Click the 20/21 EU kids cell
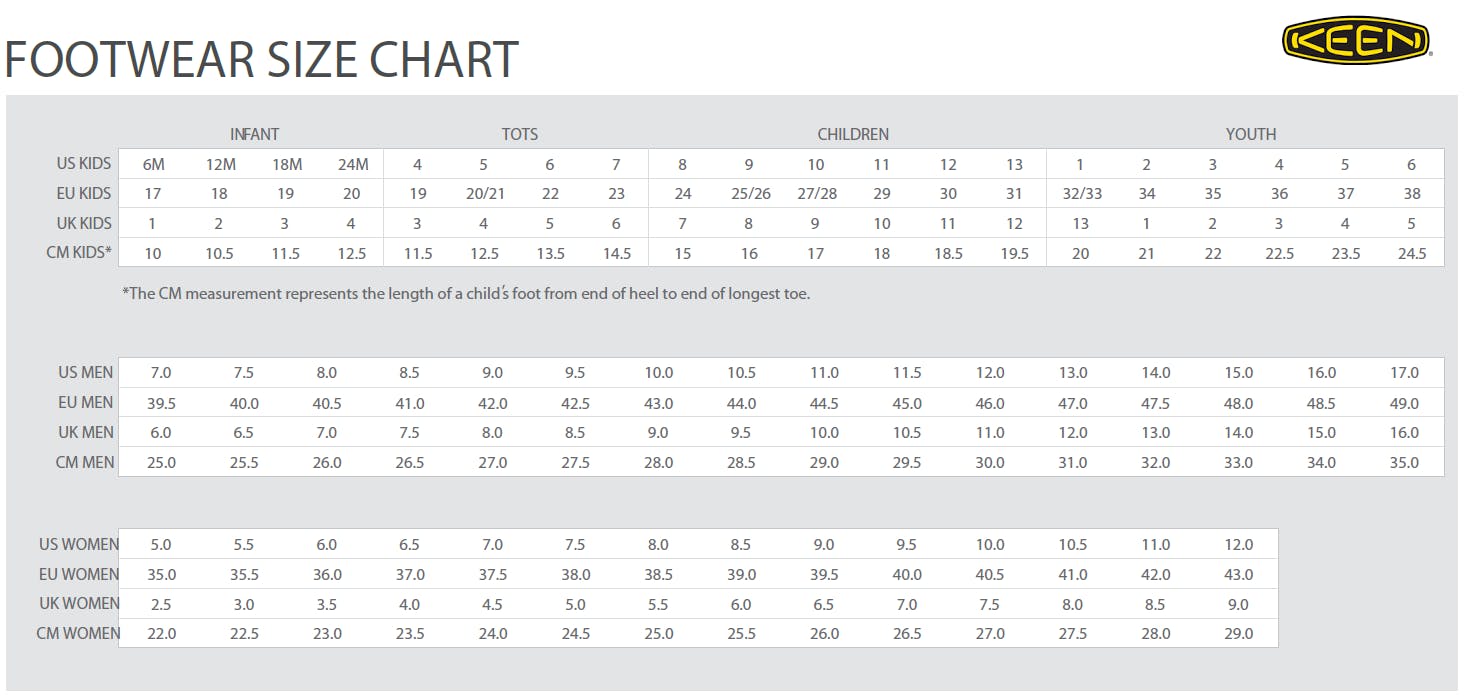The height and width of the screenshot is (697, 1465). point(484,194)
